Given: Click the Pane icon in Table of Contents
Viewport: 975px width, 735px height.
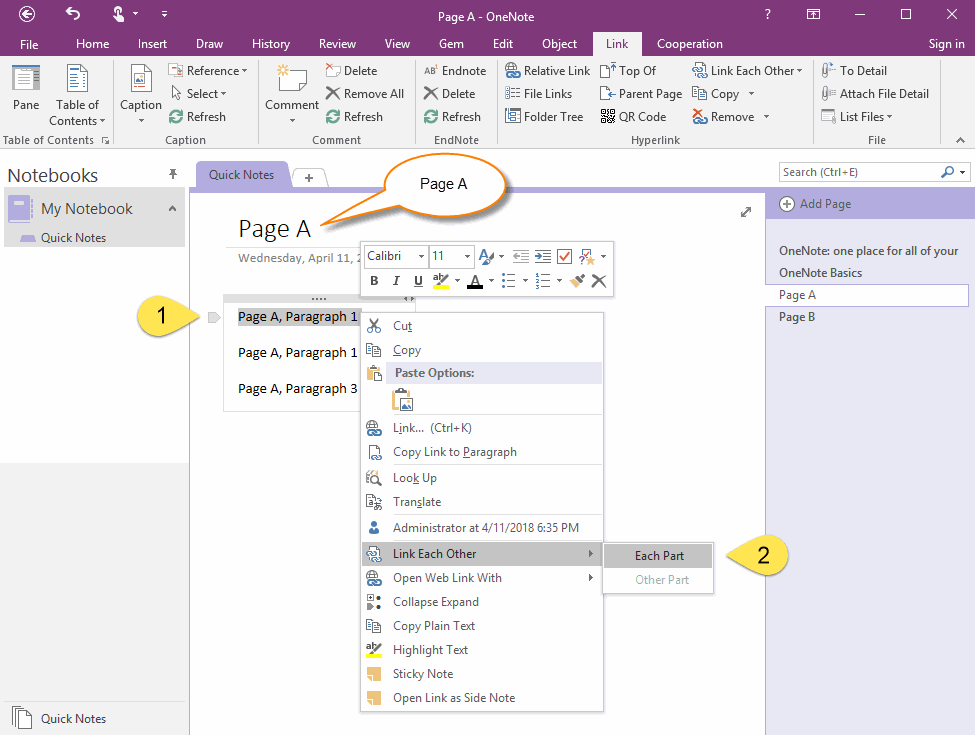Looking at the screenshot, I should pyautogui.click(x=26, y=88).
